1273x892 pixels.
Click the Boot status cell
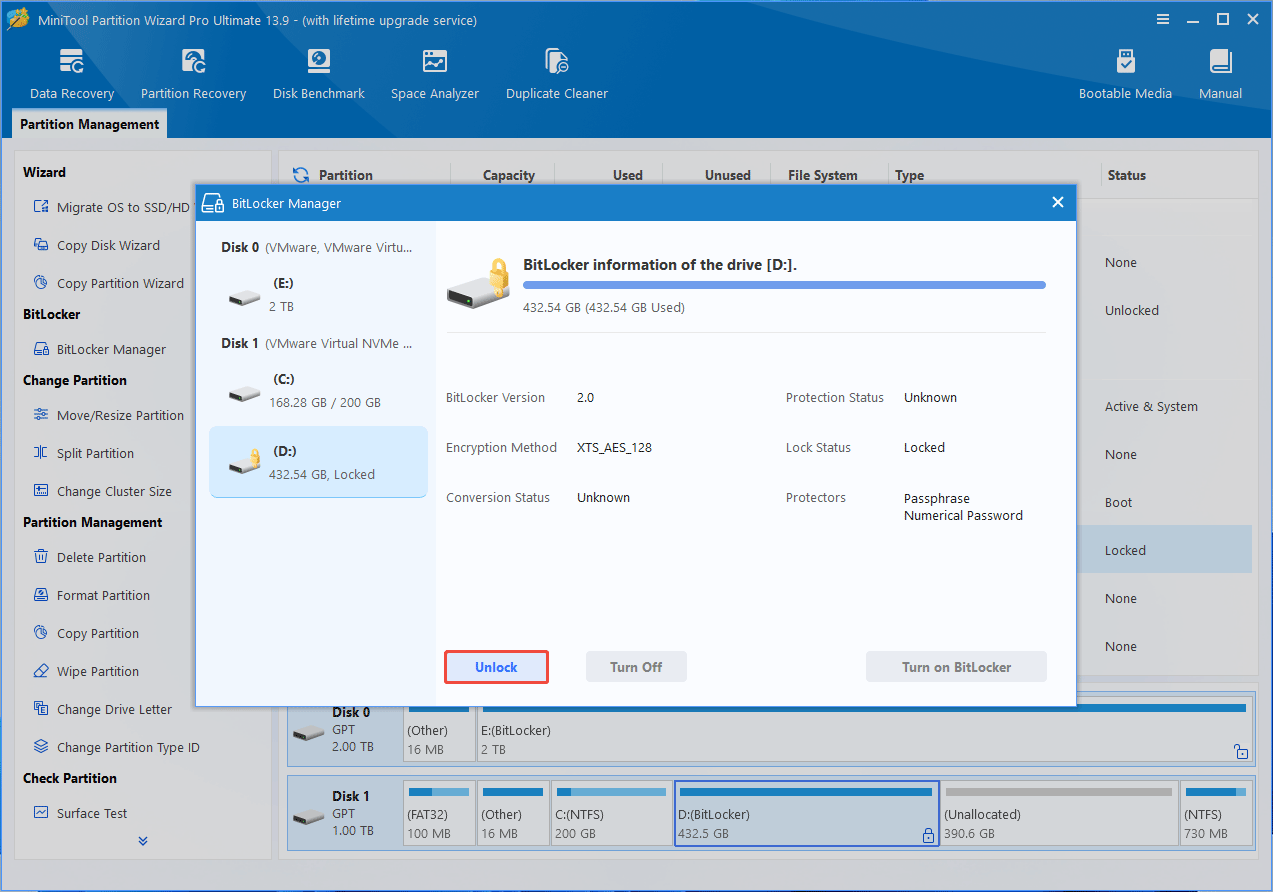click(1118, 502)
